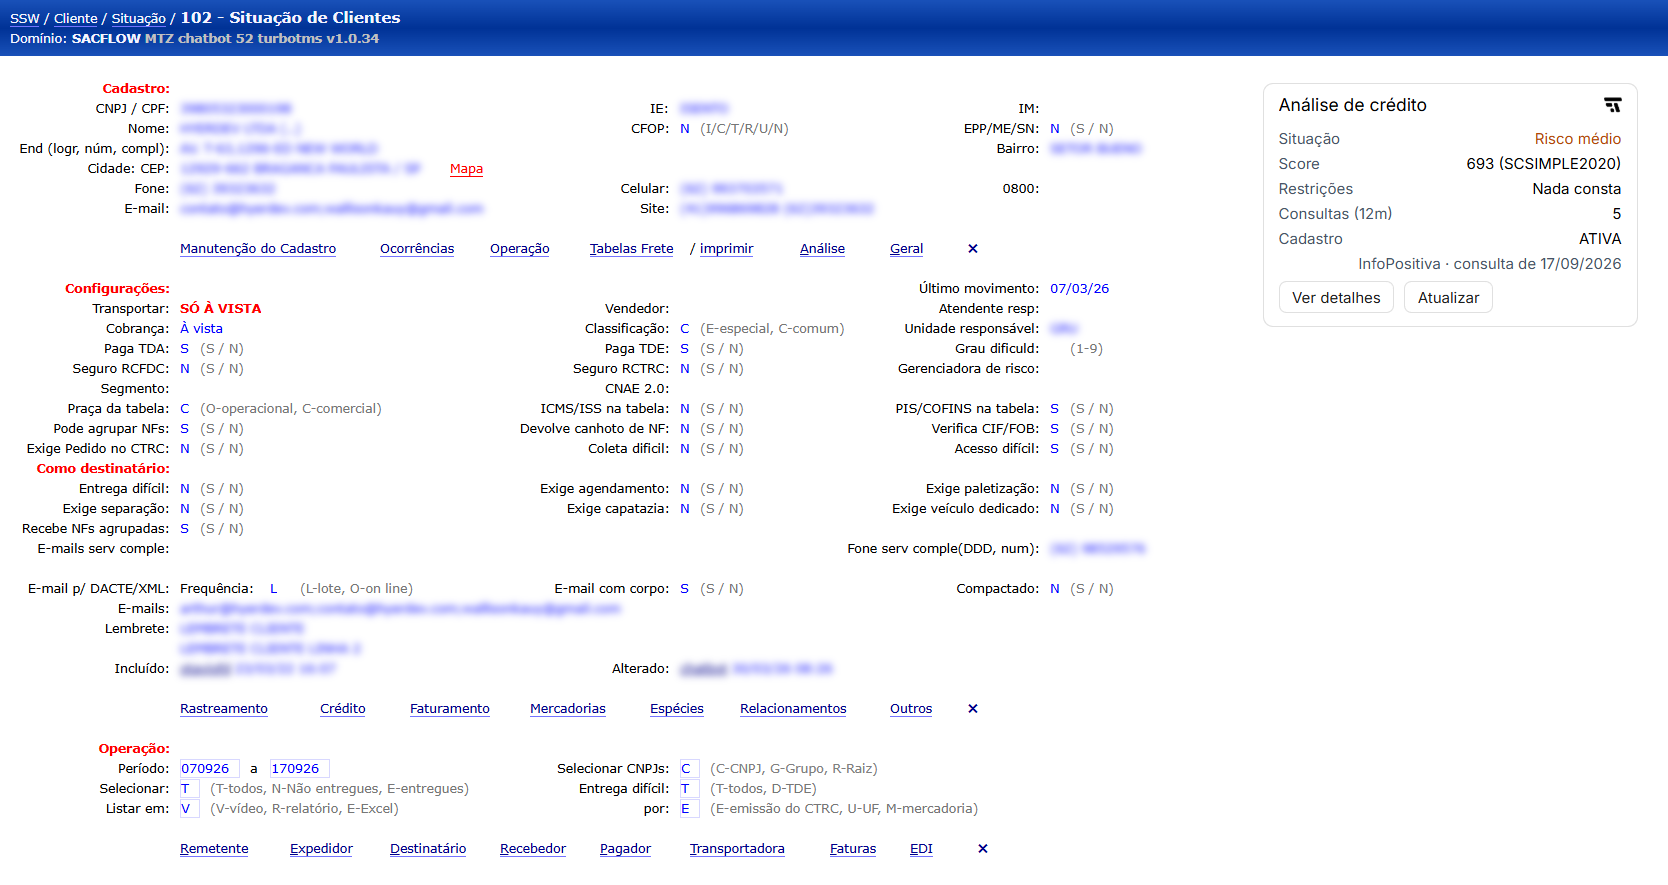Close the Rastreamento links row with X
This screenshot has height=885, width=1668.
[973, 709]
